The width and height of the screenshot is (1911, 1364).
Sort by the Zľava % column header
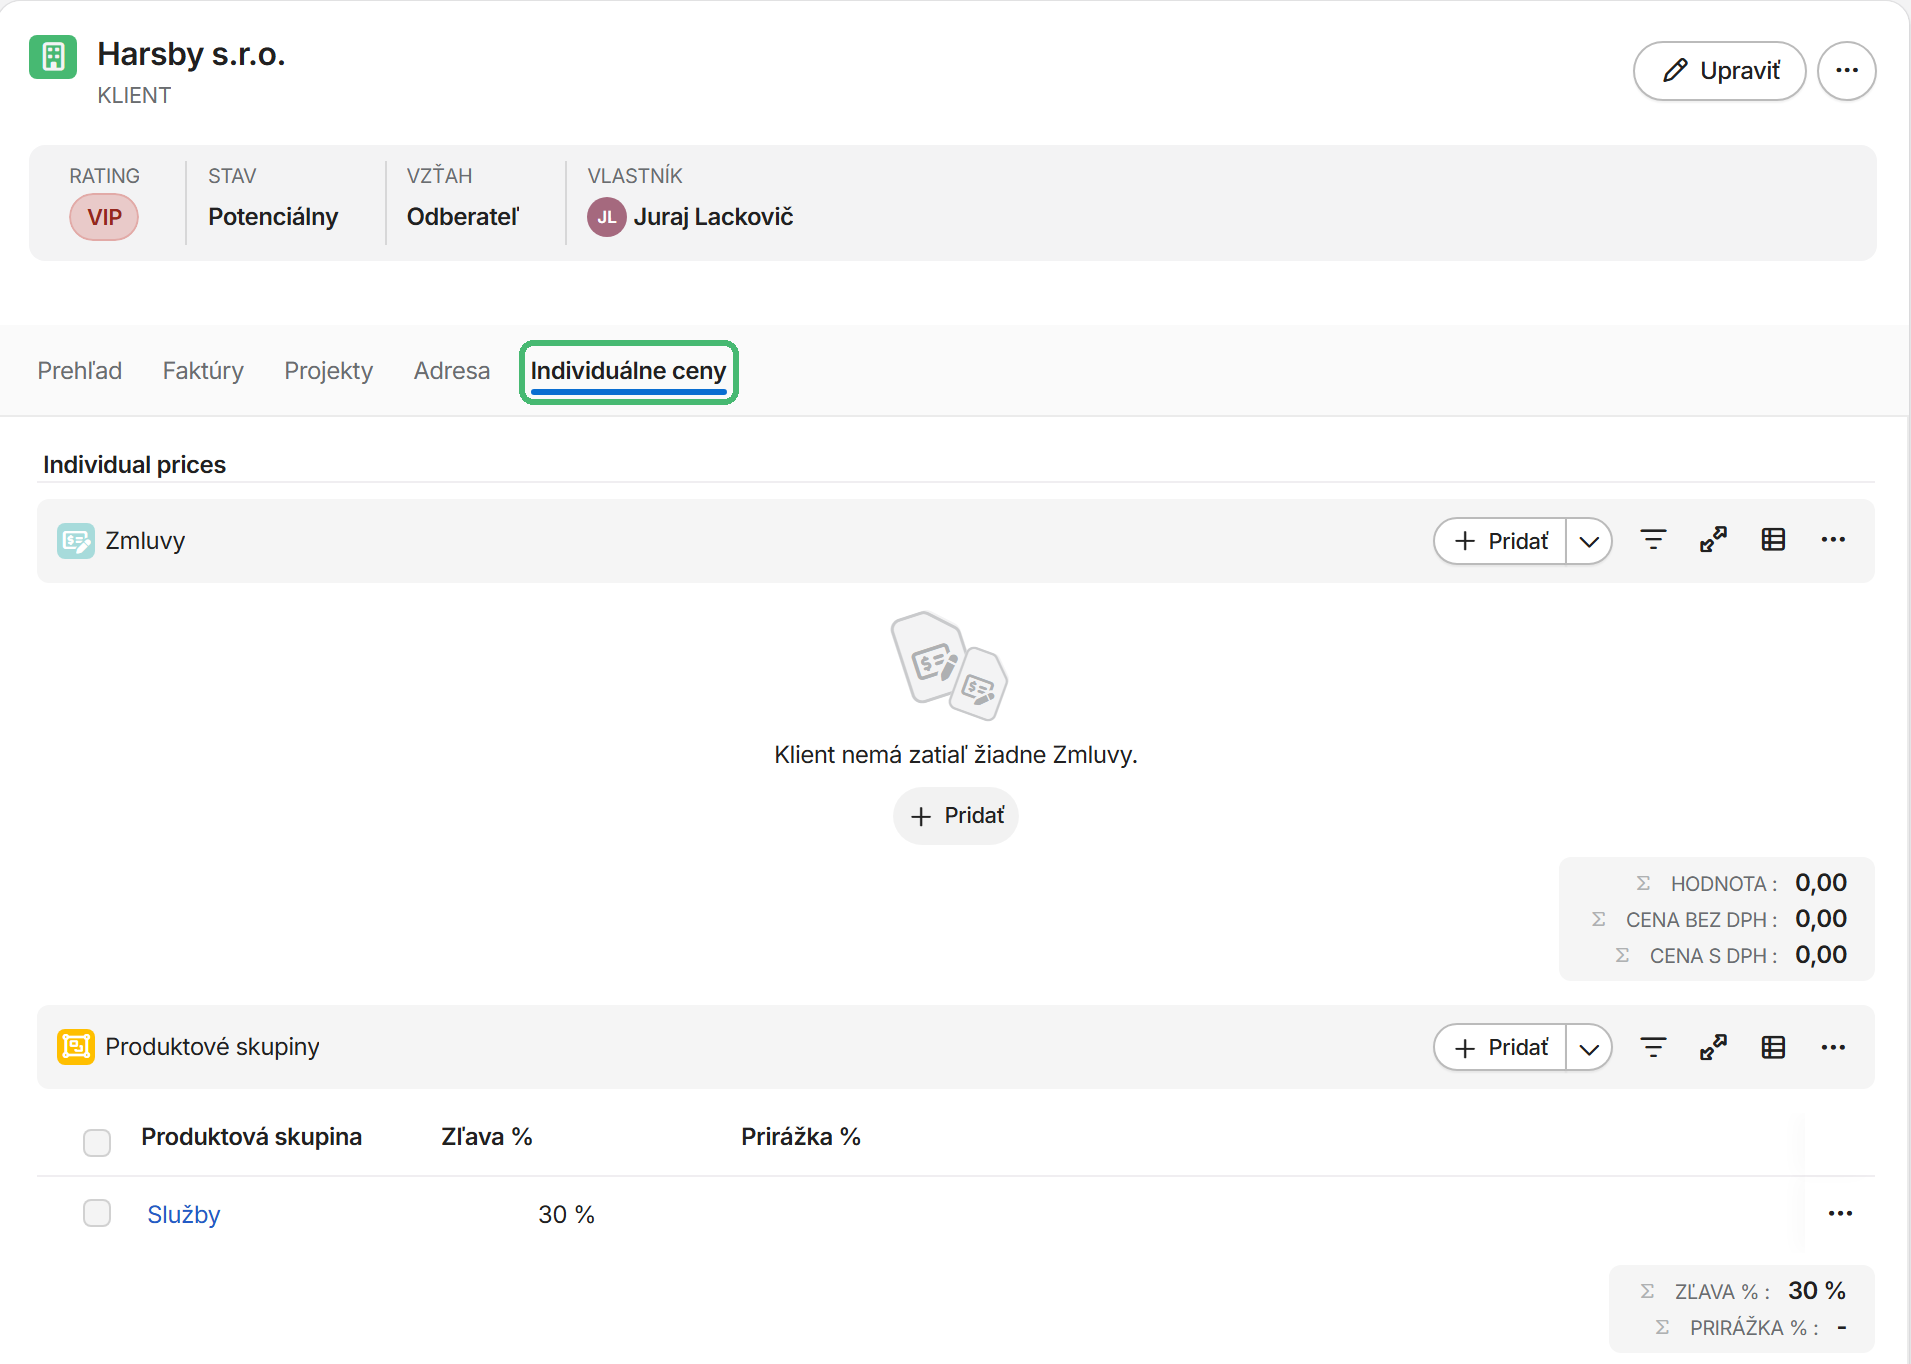487,1137
